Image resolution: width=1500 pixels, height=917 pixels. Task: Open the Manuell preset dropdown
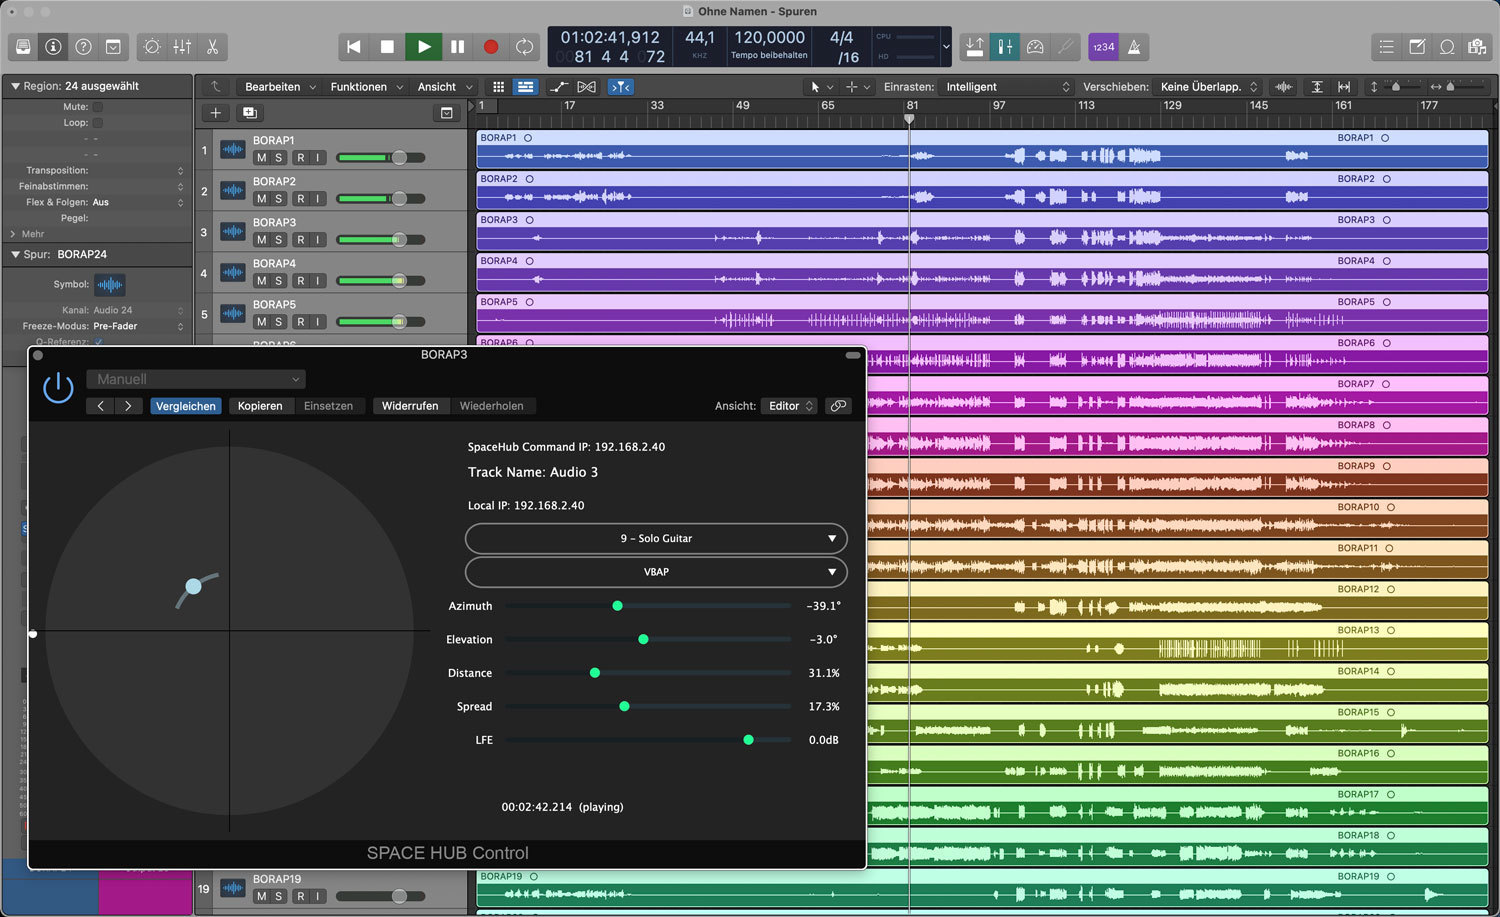click(196, 379)
